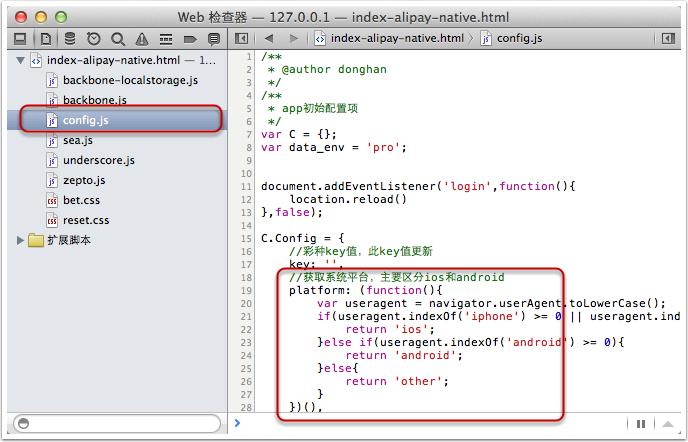Open the Console log speech bubble icon
The image size is (688, 442).
pyautogui.click(x=213, y=38)
